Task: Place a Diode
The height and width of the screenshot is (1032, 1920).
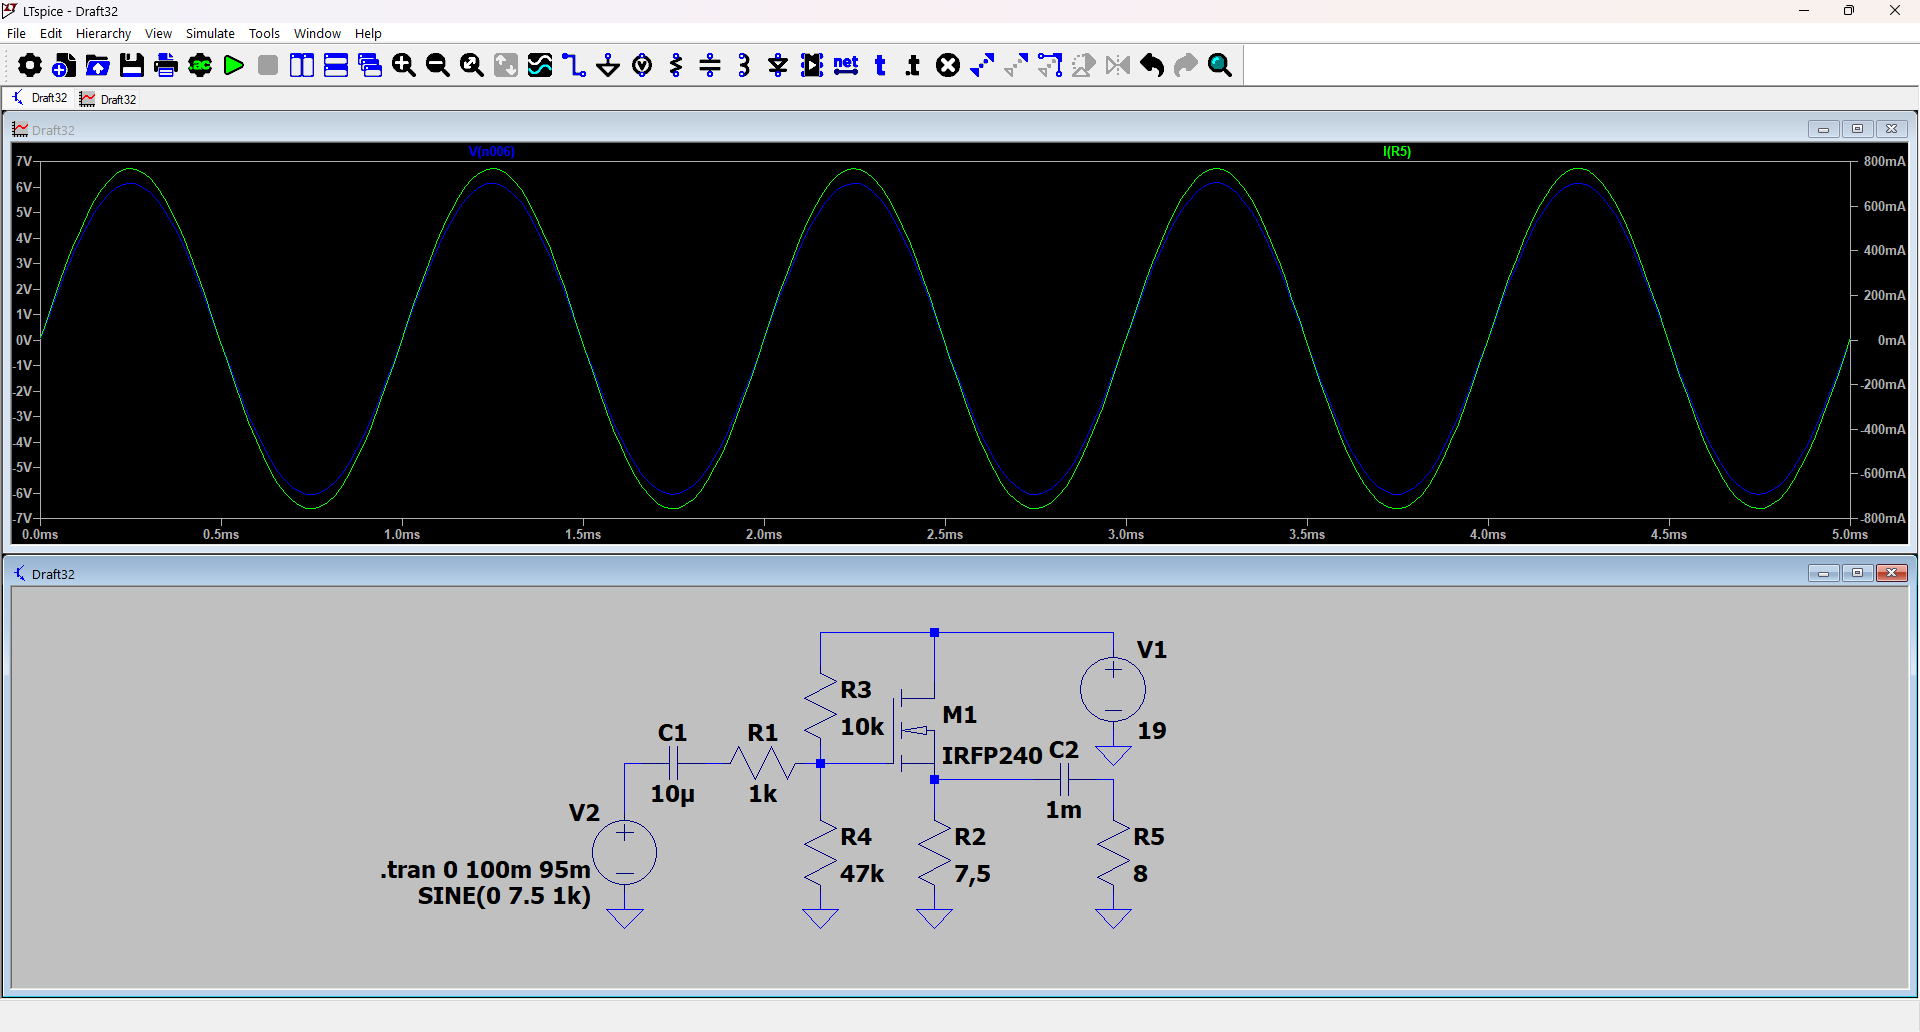Action: pyautogui.click(x=778, y=66)
